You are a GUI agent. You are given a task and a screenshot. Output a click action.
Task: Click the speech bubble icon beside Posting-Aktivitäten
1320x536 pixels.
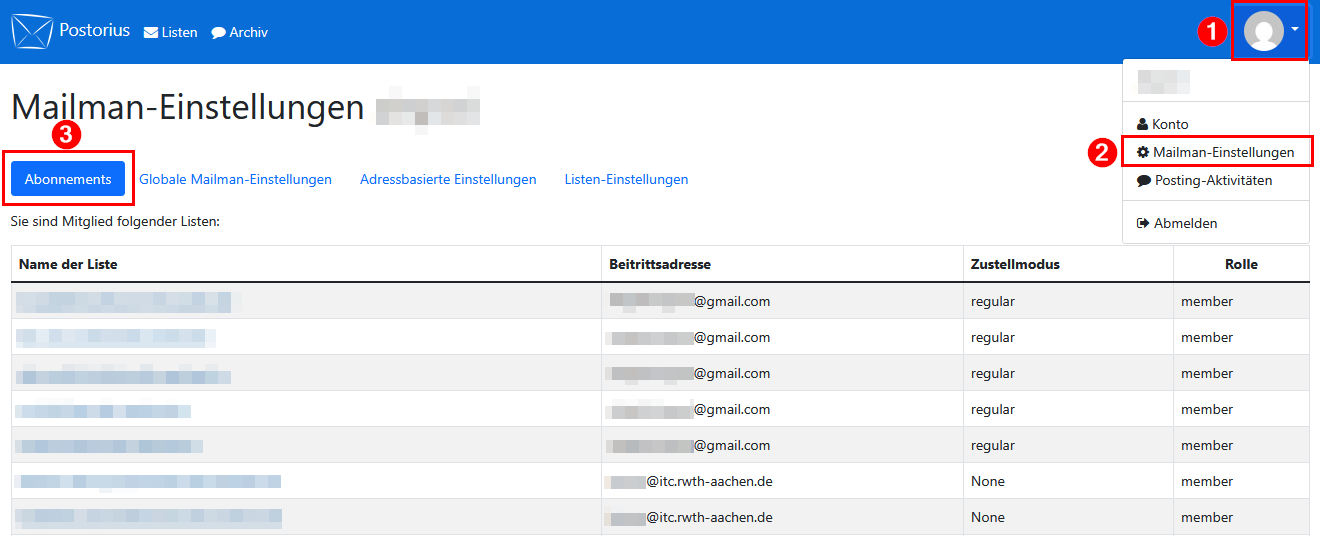[1144, 181]
